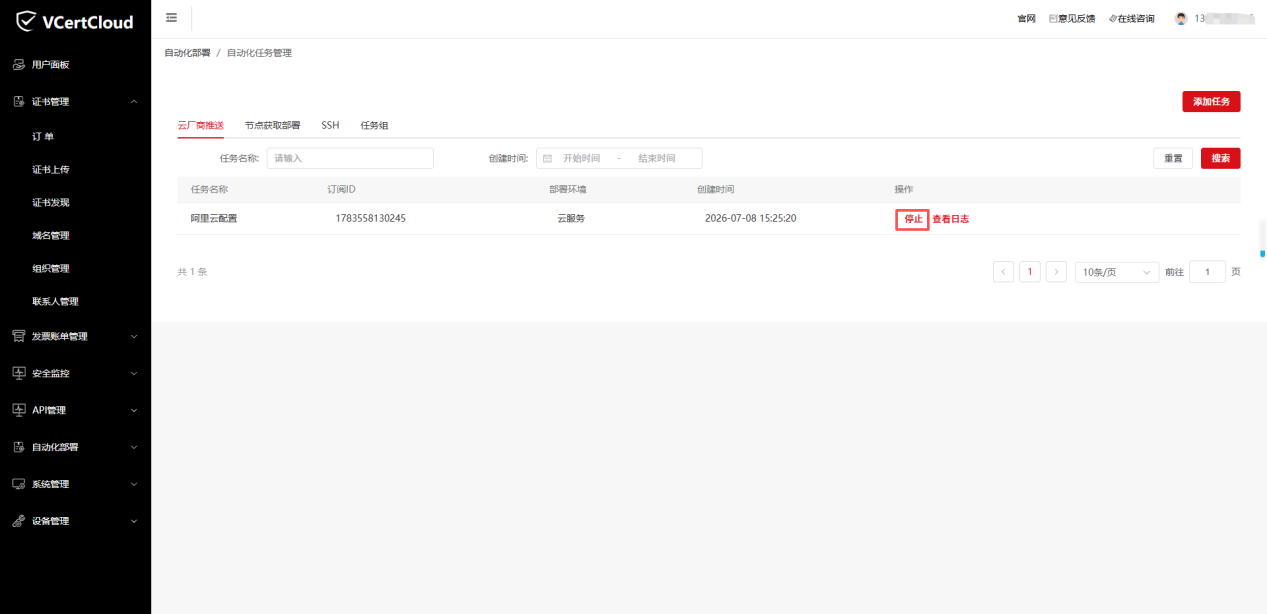Click the user avatar icon

point(1181,19)
